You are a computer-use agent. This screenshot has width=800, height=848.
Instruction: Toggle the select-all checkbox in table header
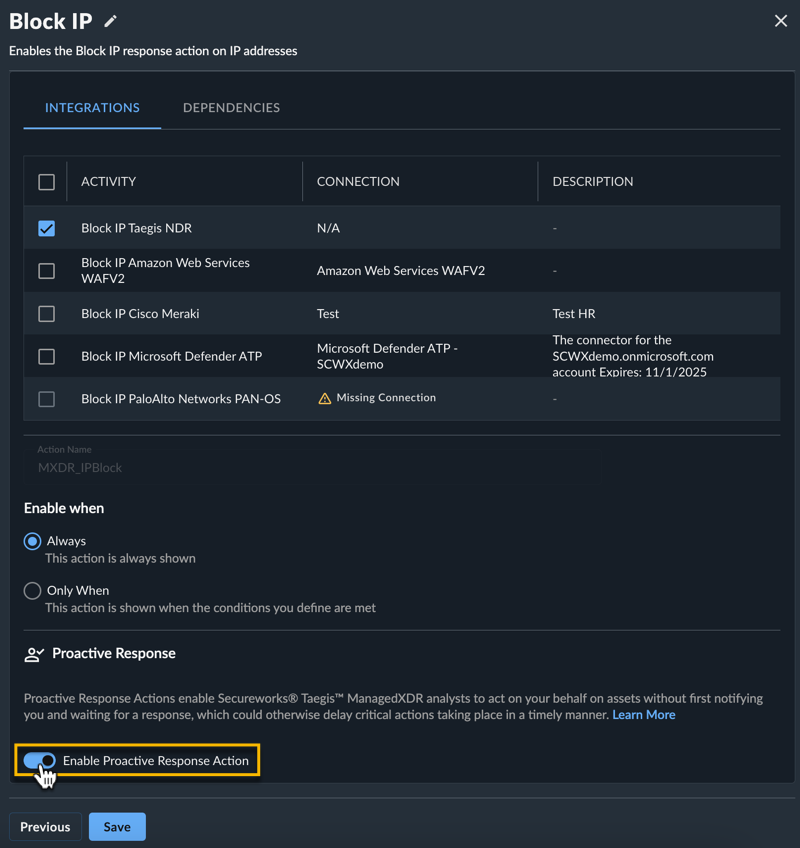[47, 182]
